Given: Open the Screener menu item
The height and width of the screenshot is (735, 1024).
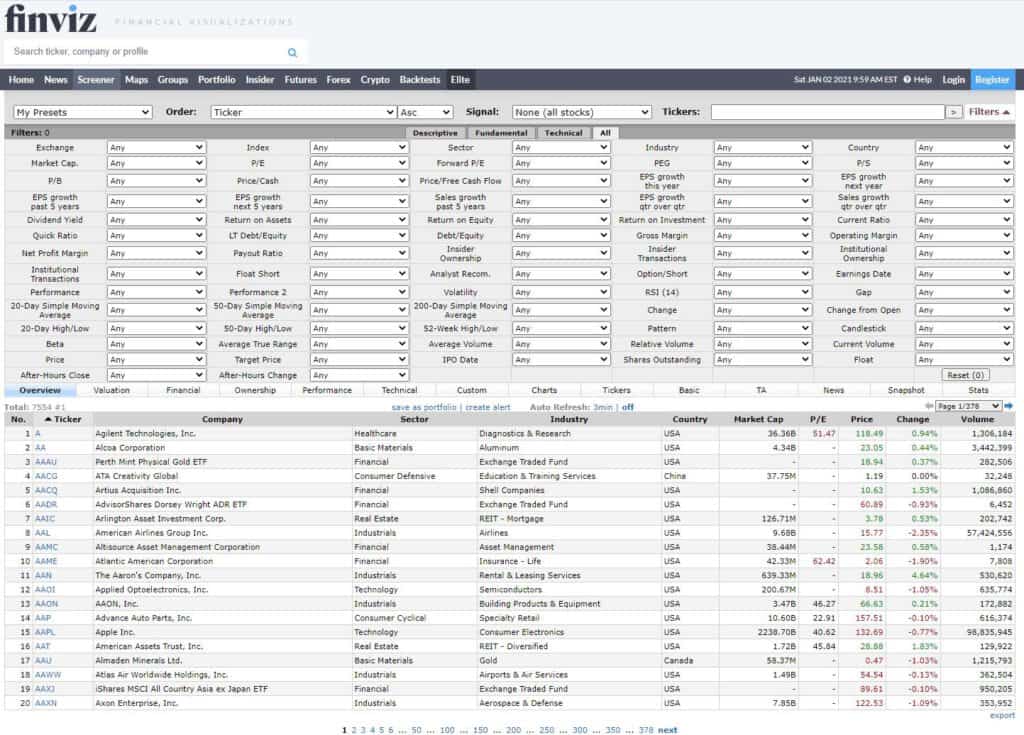Looking at the screenshot, I should pyautogui.click(x=95, y=80).
